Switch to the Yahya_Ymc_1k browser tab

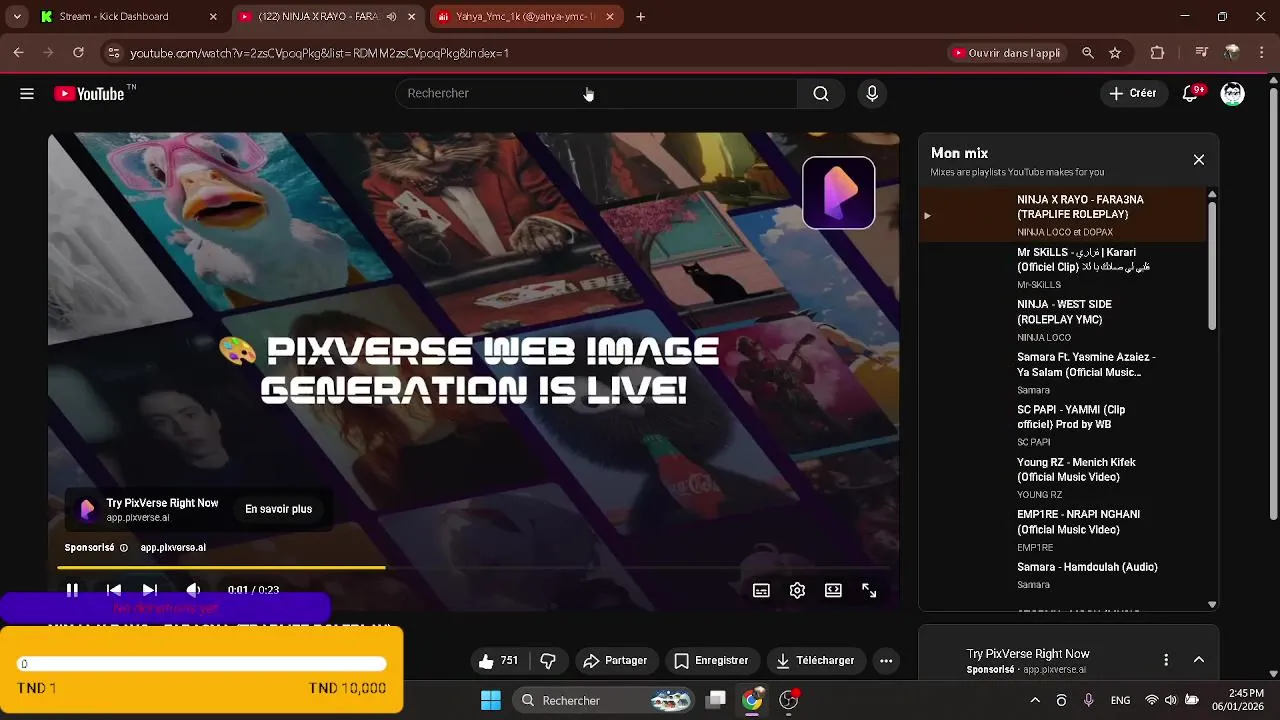[x=527, y=16]
